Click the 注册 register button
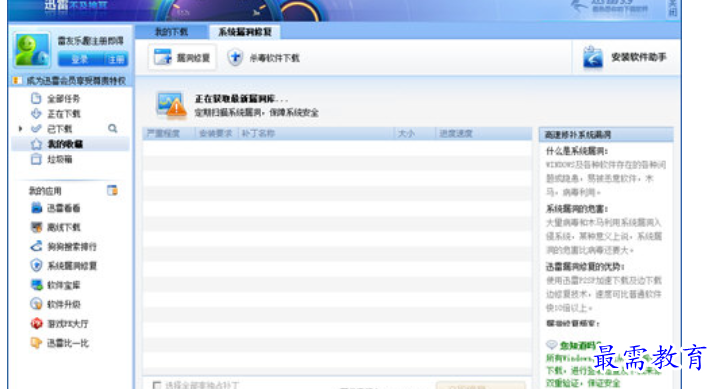The image size is (715, 389). click(116, 59)
